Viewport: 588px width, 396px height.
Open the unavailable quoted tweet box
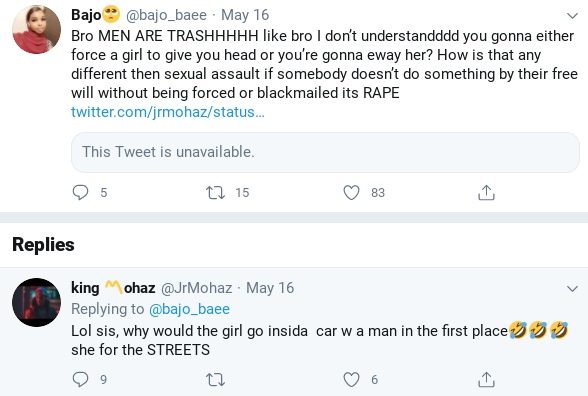point(325,152)
